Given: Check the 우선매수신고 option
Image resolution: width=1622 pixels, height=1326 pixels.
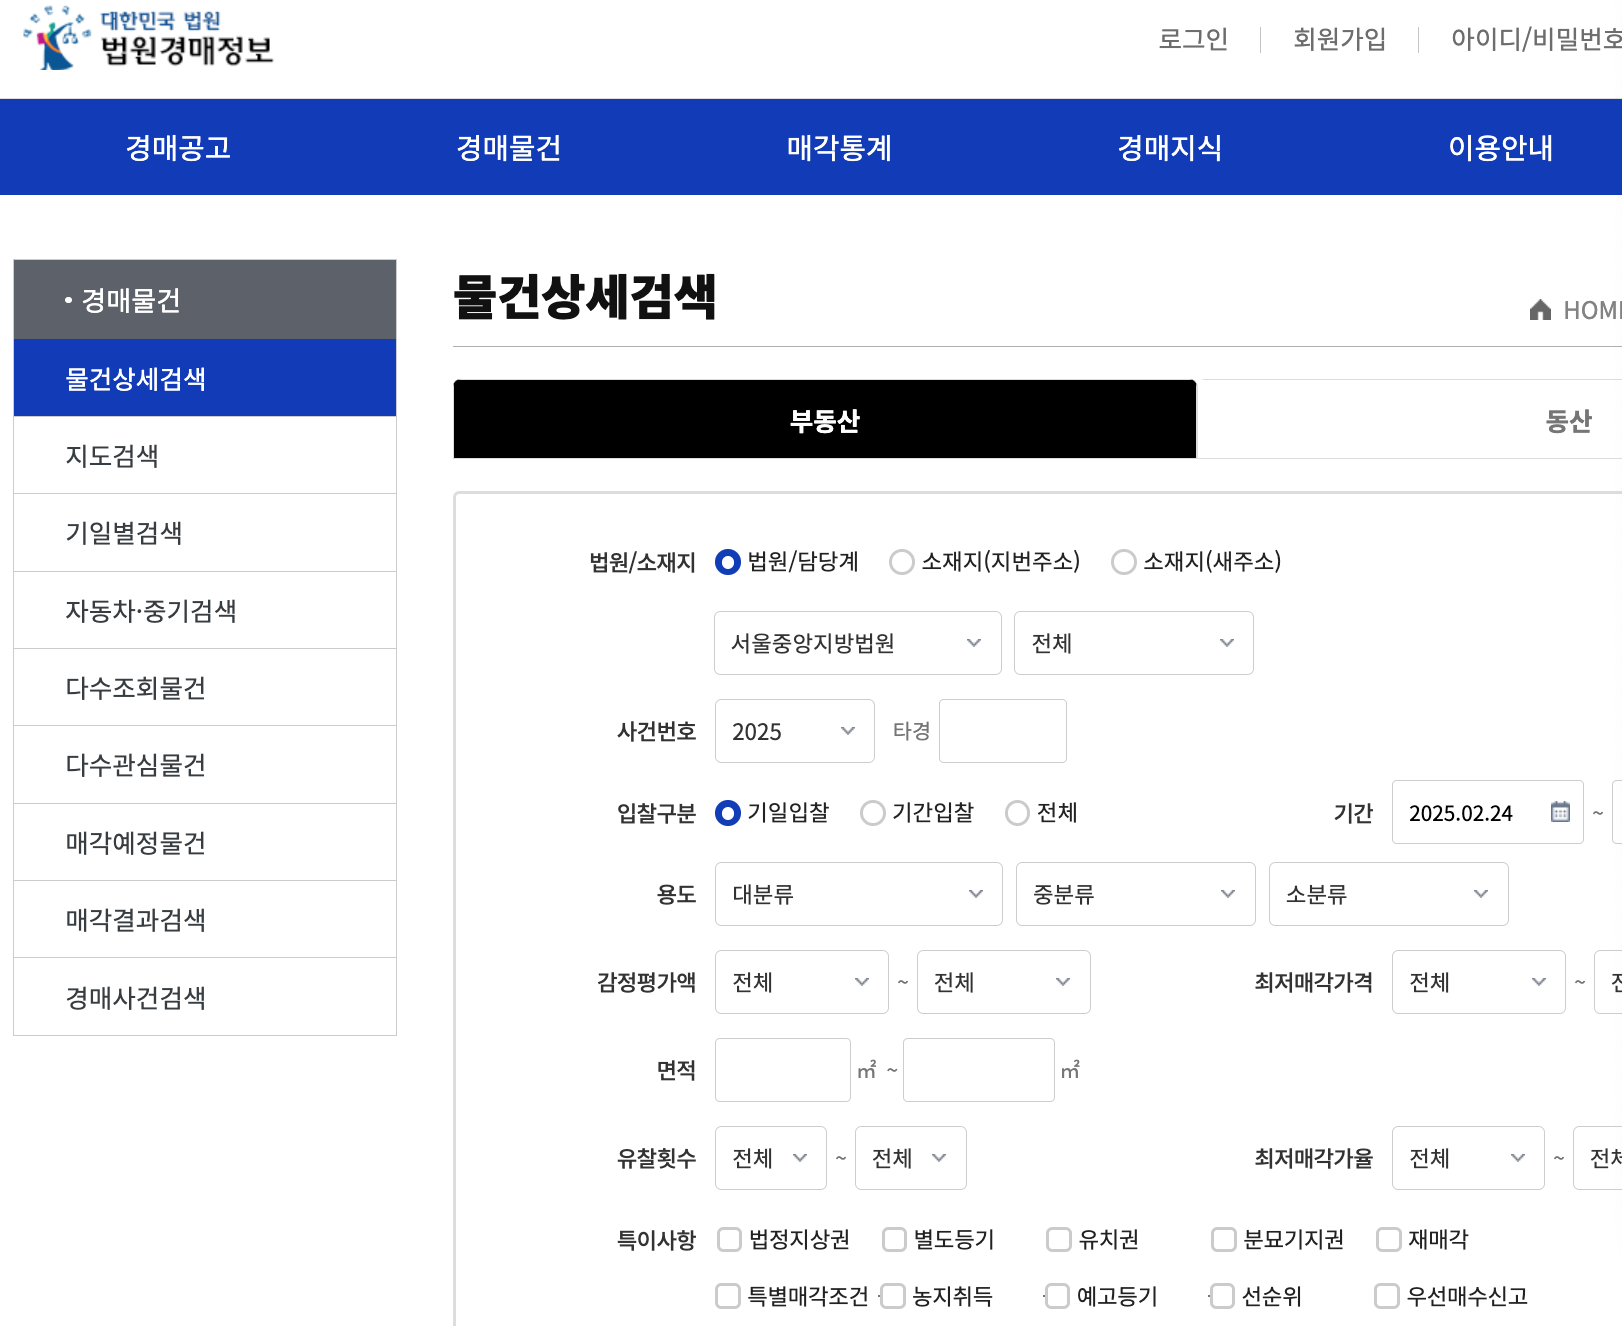Looking at the screenshot, I should (1387, 1295).
